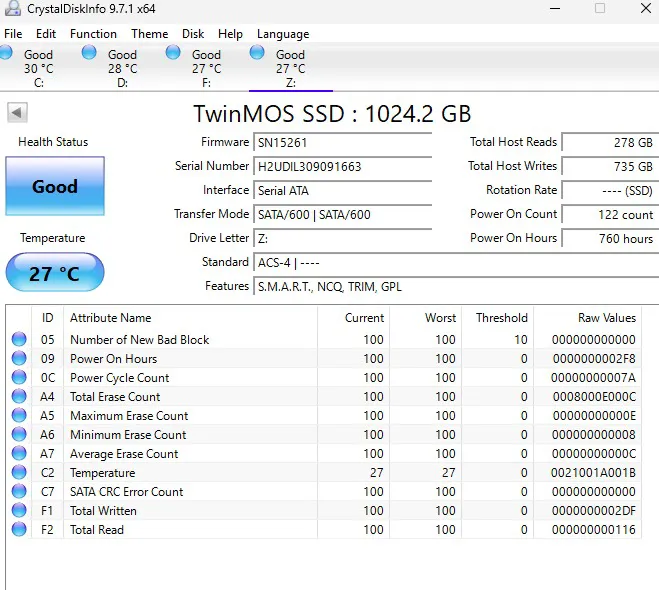Open the Language menu
The image size is (659, 590).
pos(283,34)
